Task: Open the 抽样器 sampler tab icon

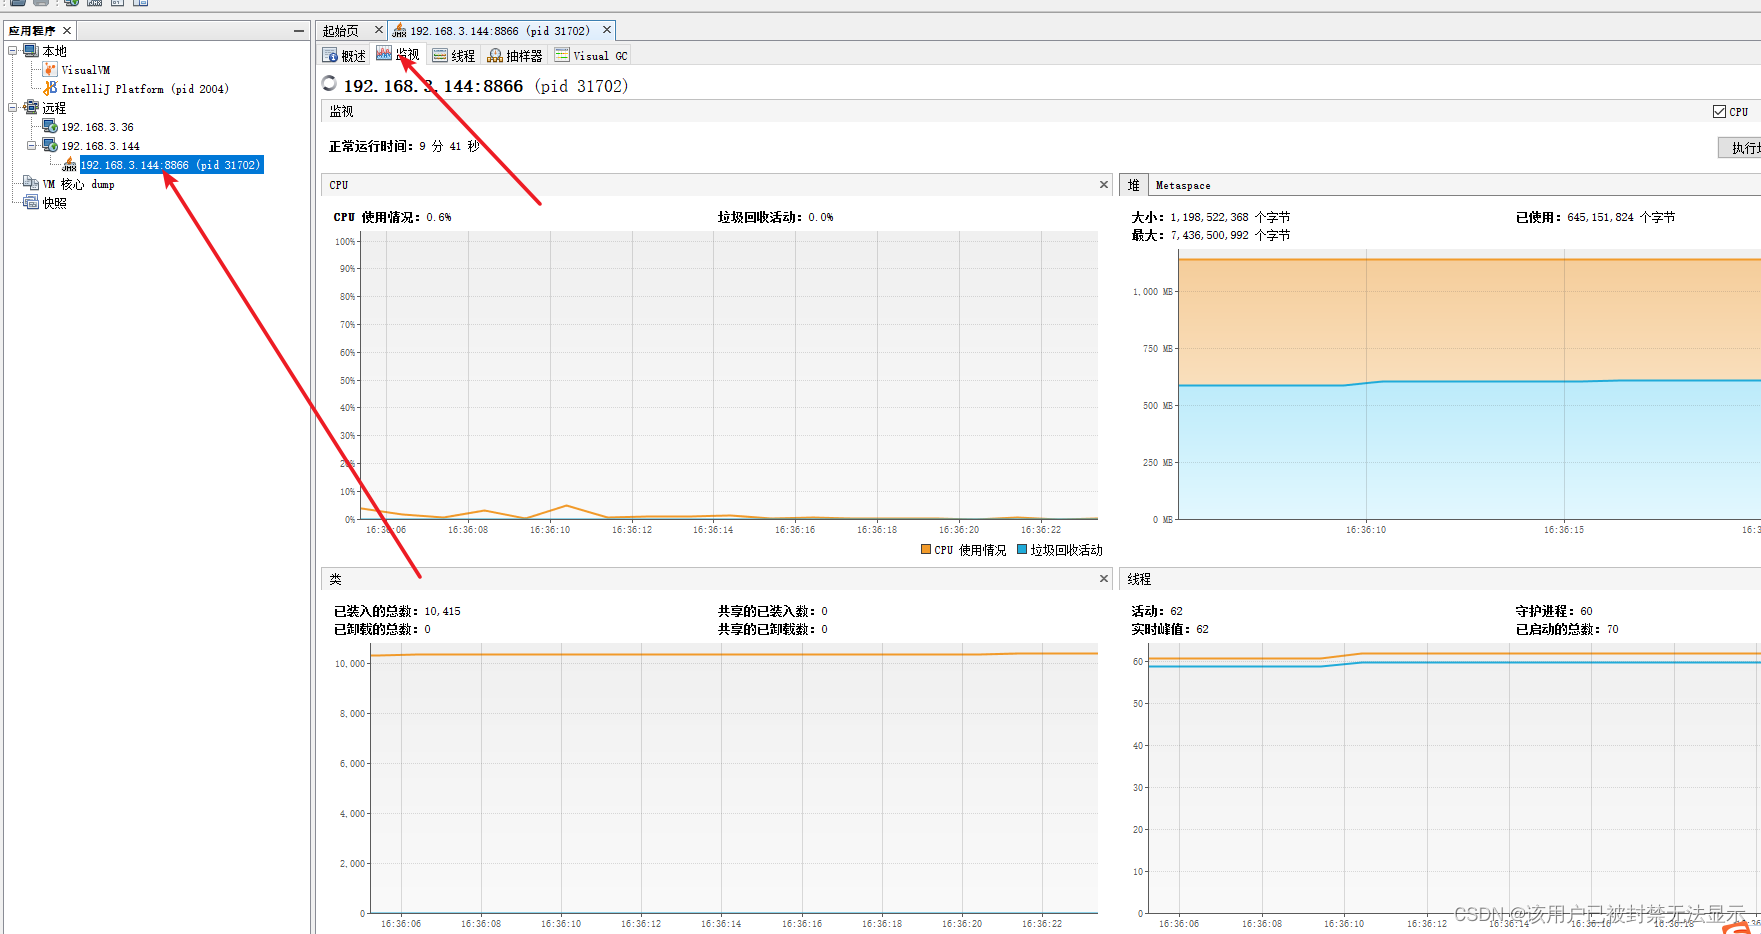Action: (495, 56)
